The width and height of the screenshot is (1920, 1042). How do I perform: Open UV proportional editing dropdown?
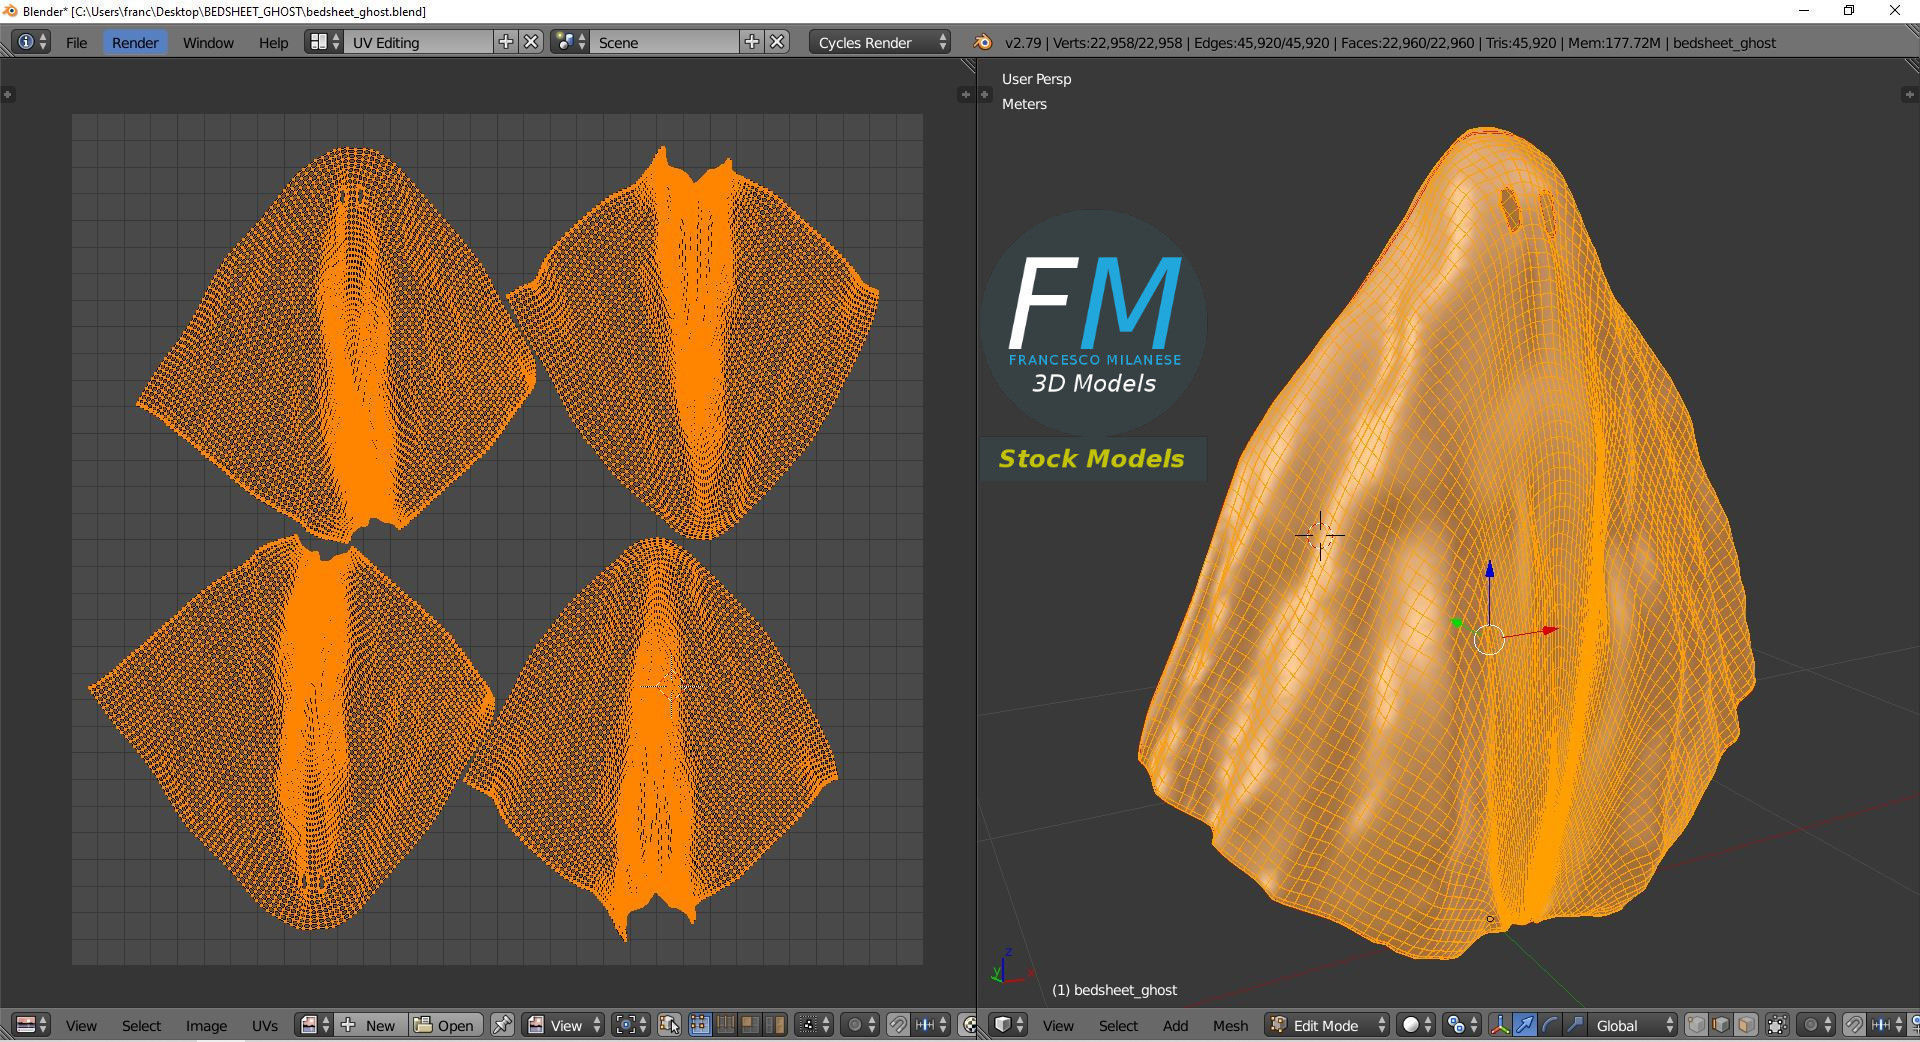point(860,1025)
